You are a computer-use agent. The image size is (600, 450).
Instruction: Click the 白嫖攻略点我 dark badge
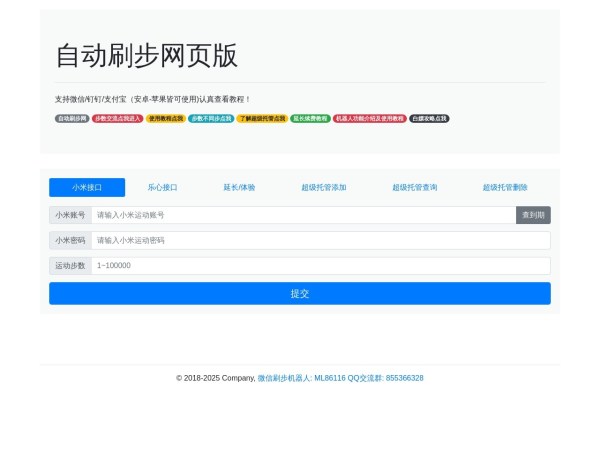click(429, 118)
